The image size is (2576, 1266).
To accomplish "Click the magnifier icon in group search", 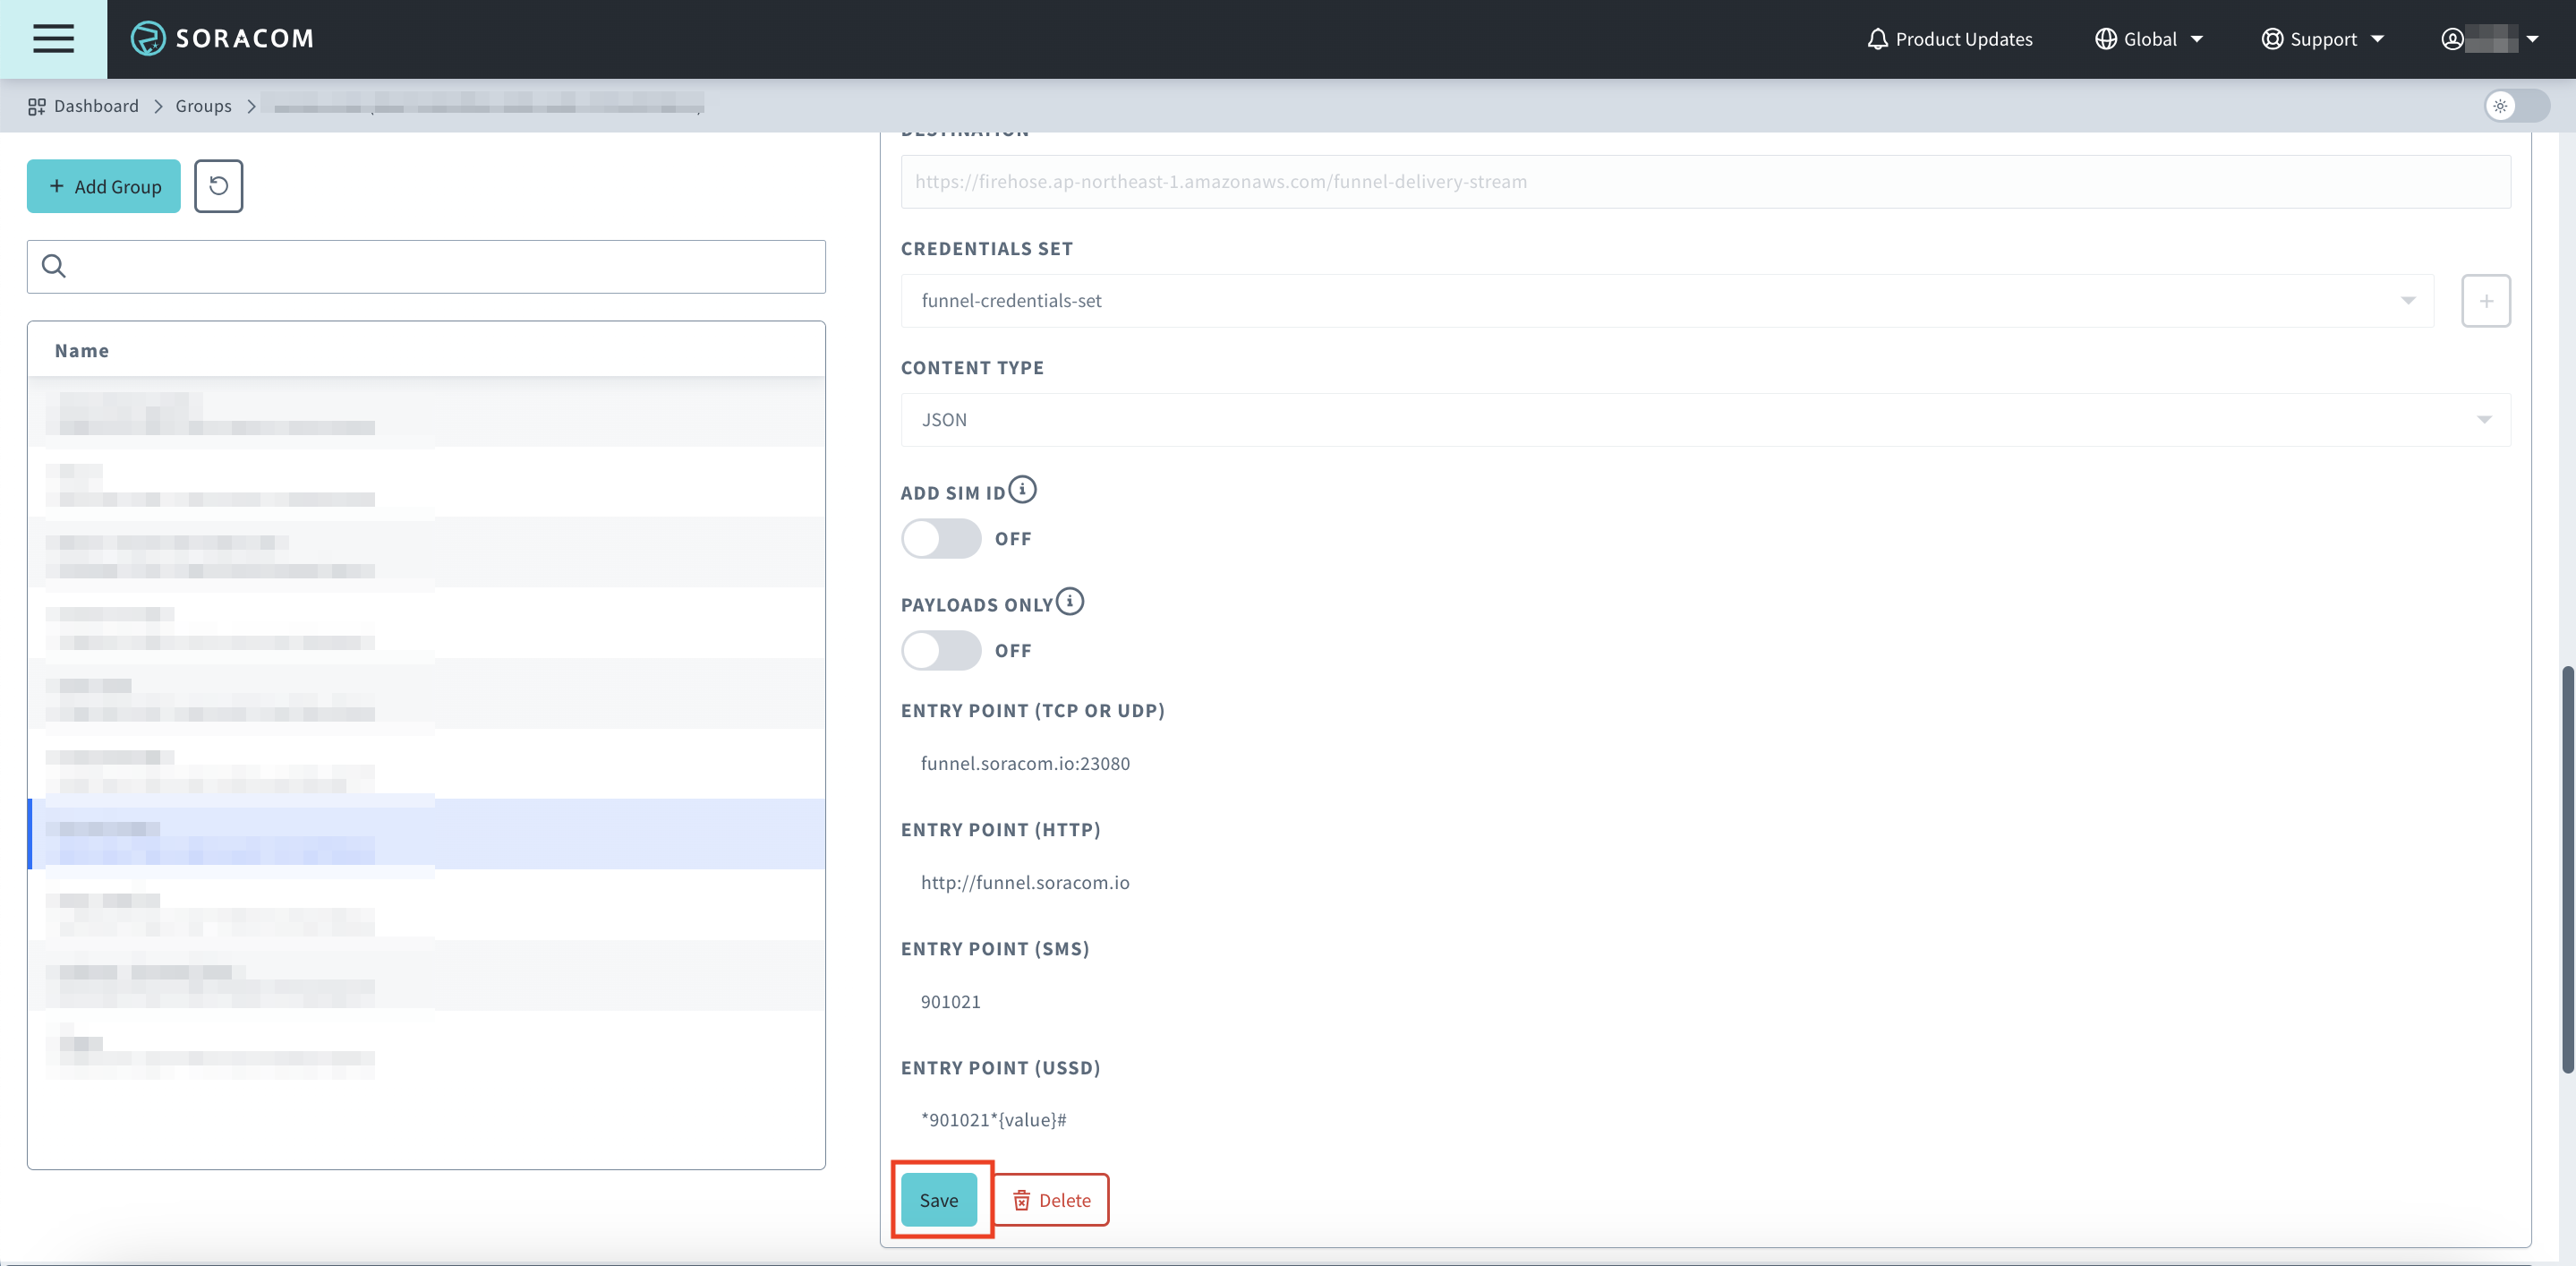I will [x=54, y=266].
